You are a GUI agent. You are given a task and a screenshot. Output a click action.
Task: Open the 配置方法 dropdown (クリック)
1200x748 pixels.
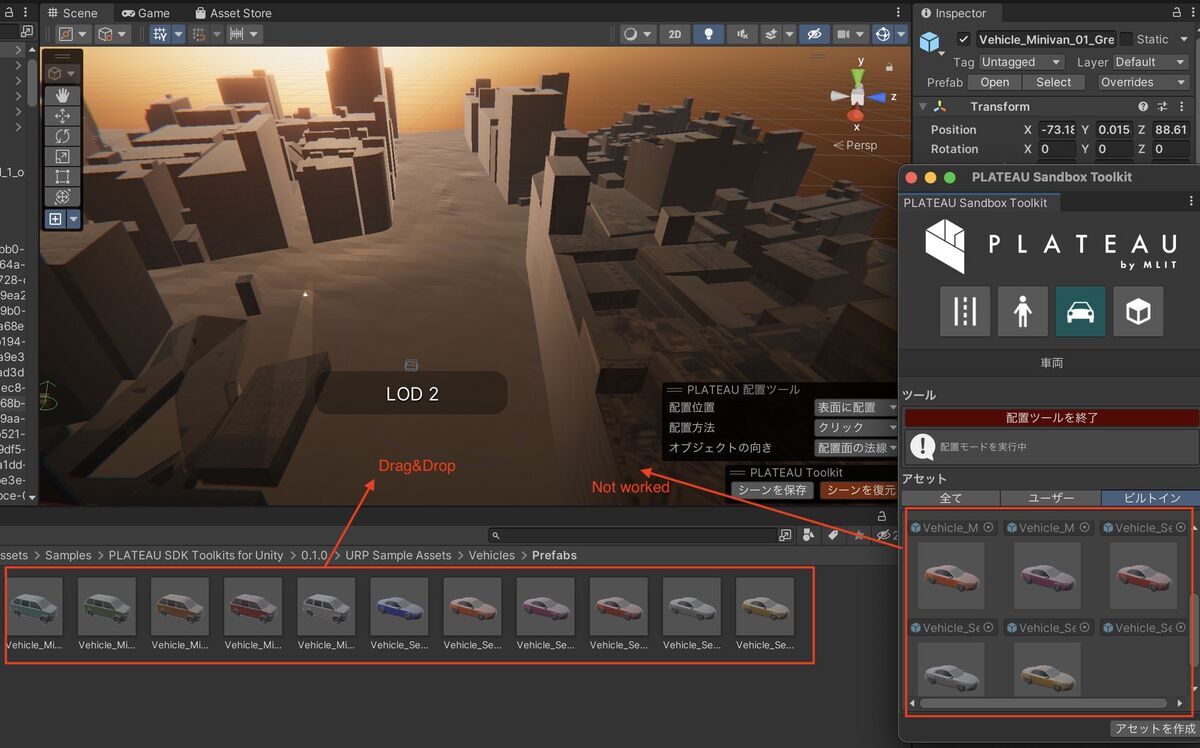856,428
